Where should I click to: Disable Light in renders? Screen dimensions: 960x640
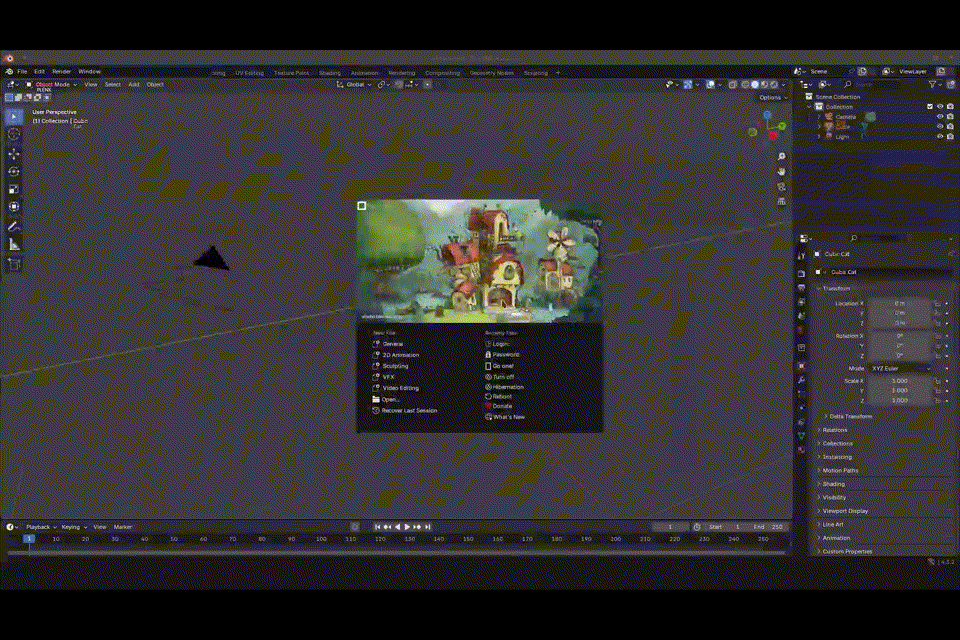tap(950, 137)
